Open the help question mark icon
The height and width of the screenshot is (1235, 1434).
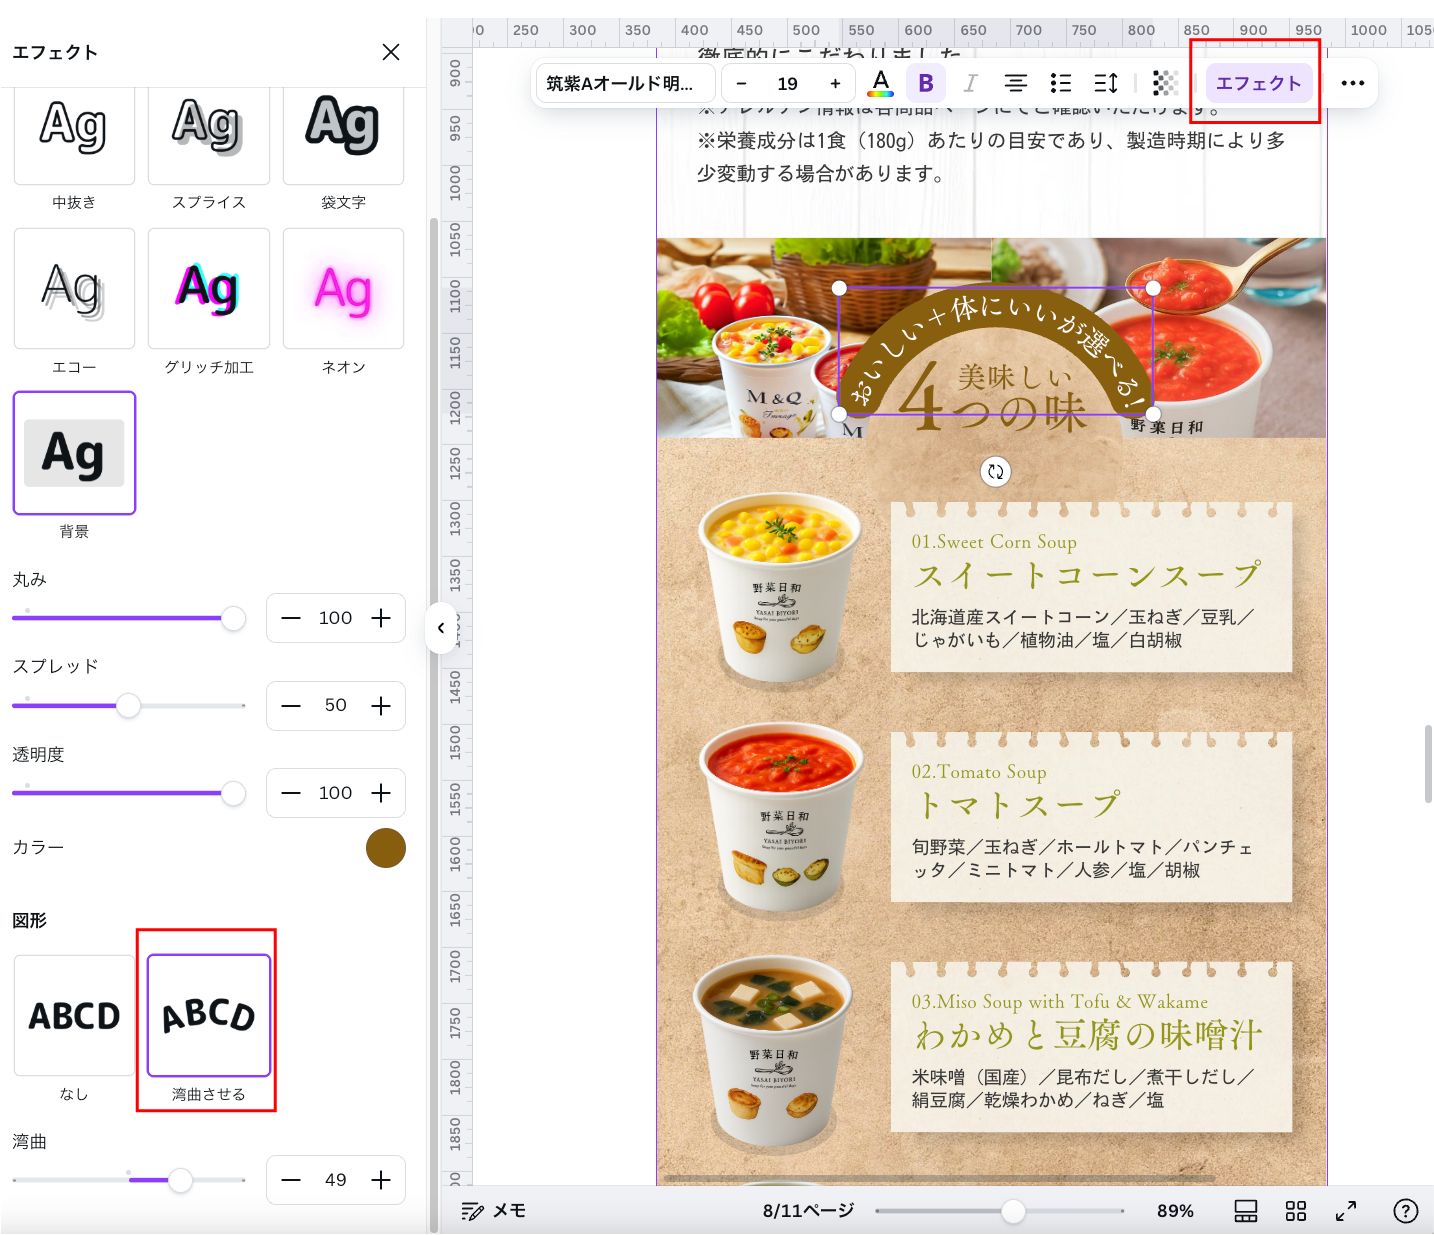[1405, 1210]
